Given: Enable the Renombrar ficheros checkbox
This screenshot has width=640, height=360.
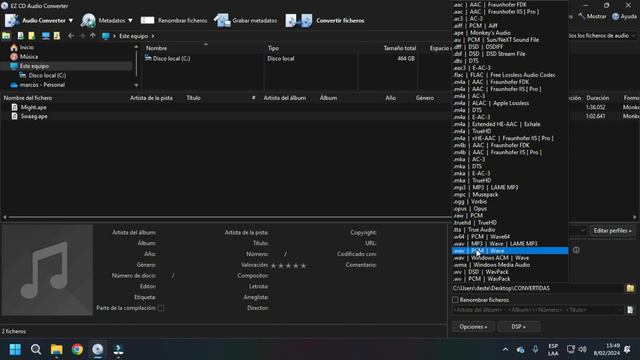Looking at the screenshot, I should click(x=455, y=300).
